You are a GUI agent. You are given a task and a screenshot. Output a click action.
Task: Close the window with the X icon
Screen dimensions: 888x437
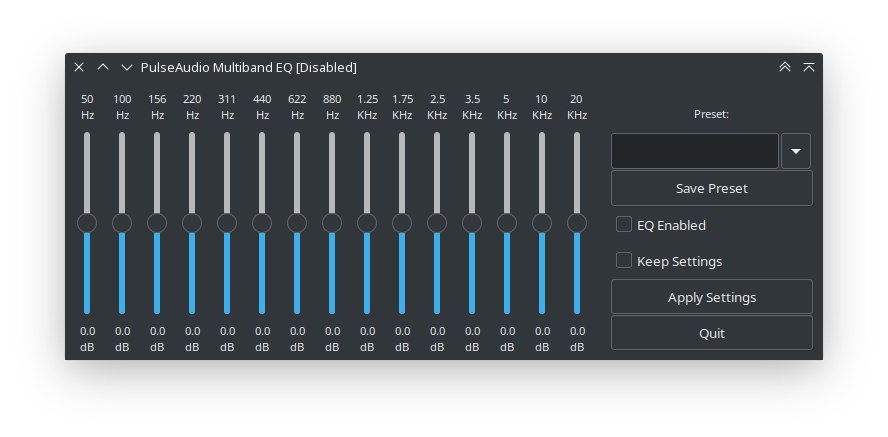(x=79, y=67)
